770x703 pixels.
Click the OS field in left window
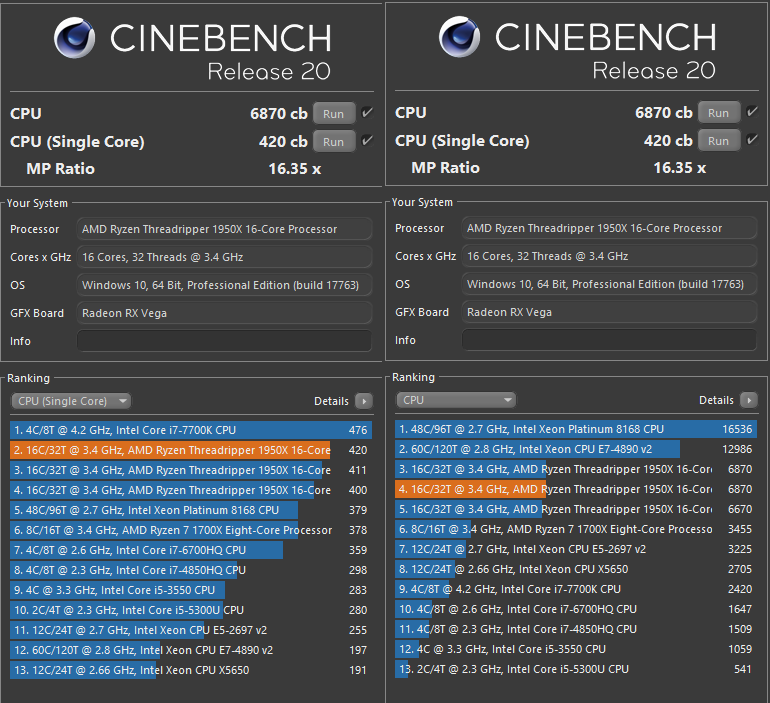tap(224, 285)
